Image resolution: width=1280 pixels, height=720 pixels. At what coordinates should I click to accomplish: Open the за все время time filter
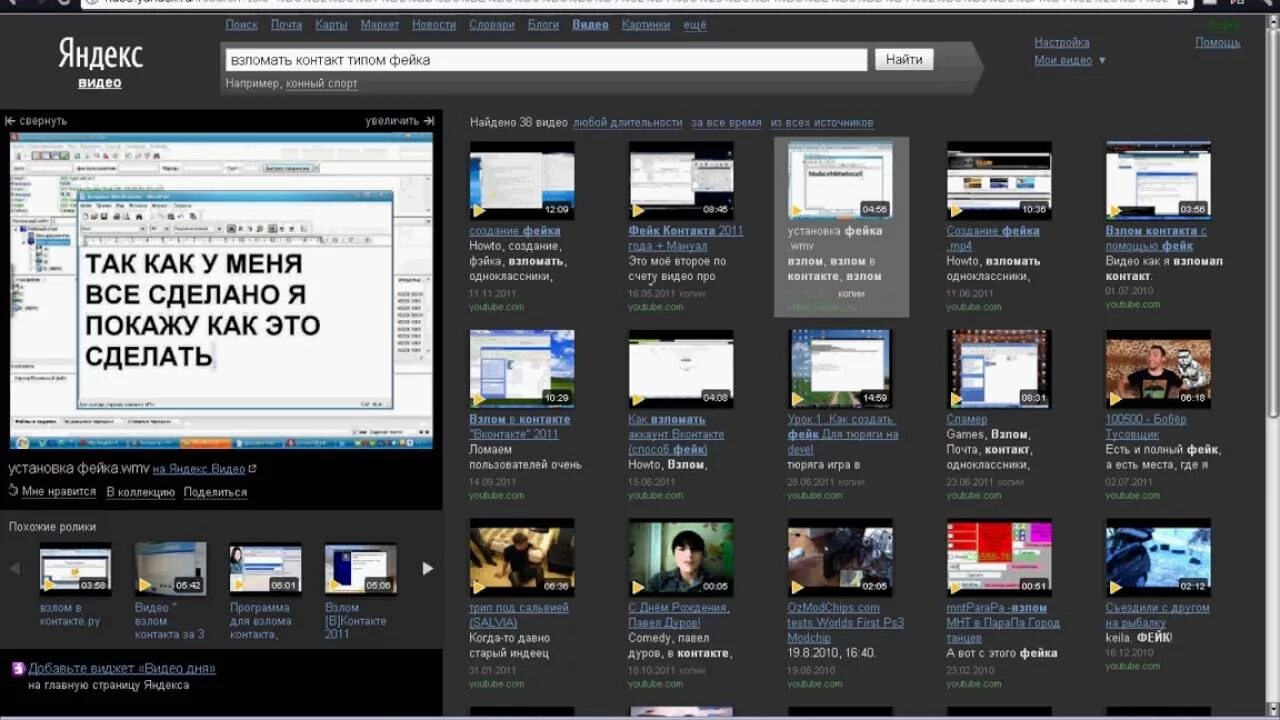pyautogui.click(x=726, y=123)
